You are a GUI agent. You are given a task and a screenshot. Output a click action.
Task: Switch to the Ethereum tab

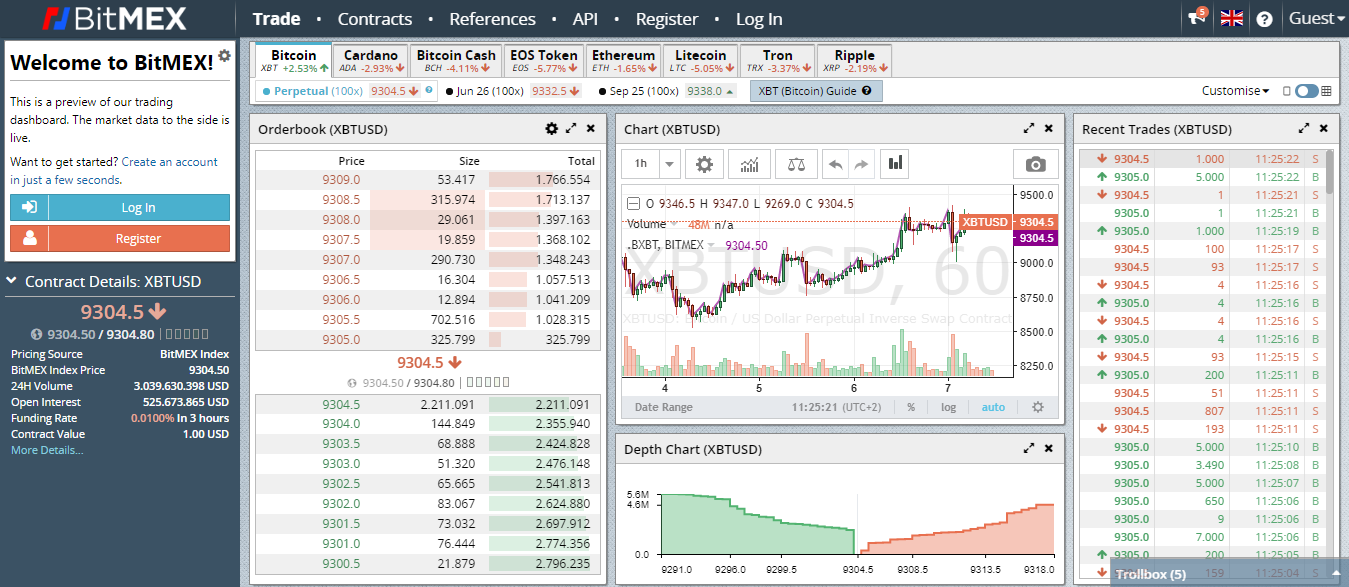[x=623, y=61]
